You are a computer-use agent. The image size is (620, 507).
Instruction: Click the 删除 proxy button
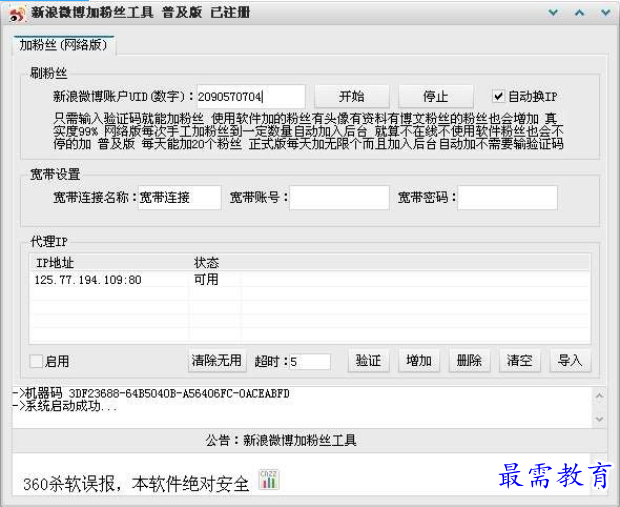point(469,360)
